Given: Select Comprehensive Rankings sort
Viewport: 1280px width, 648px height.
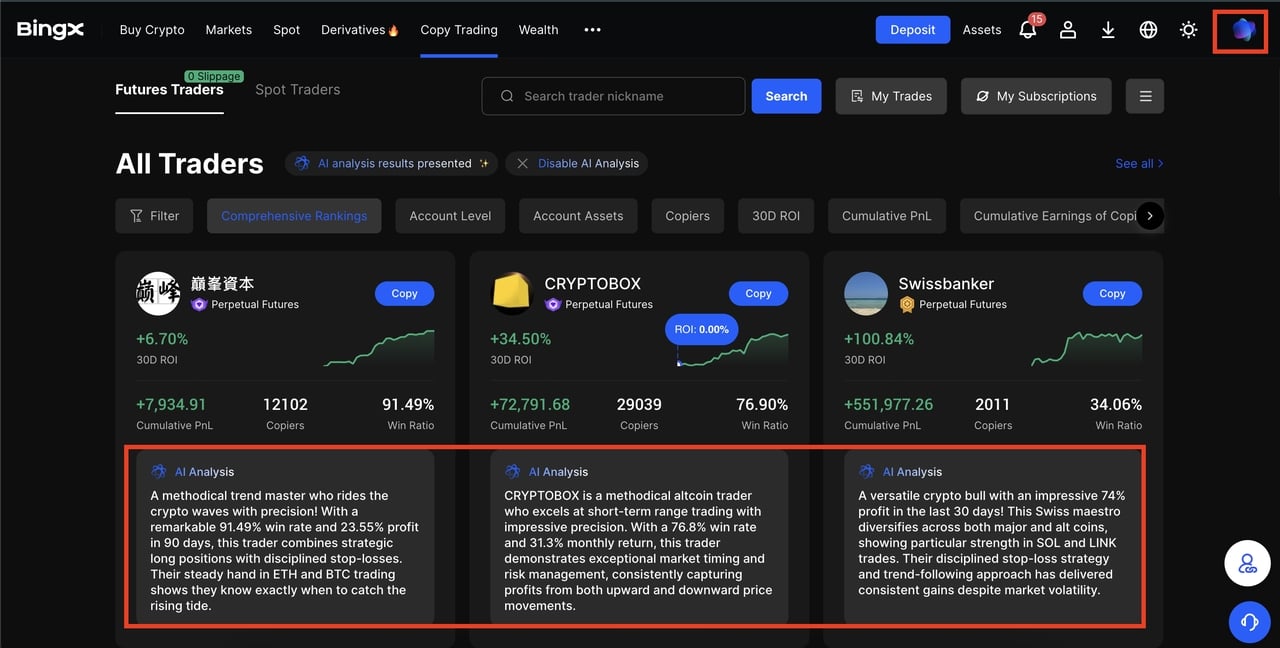Looking at the screenshot, I should click(294, 216).
